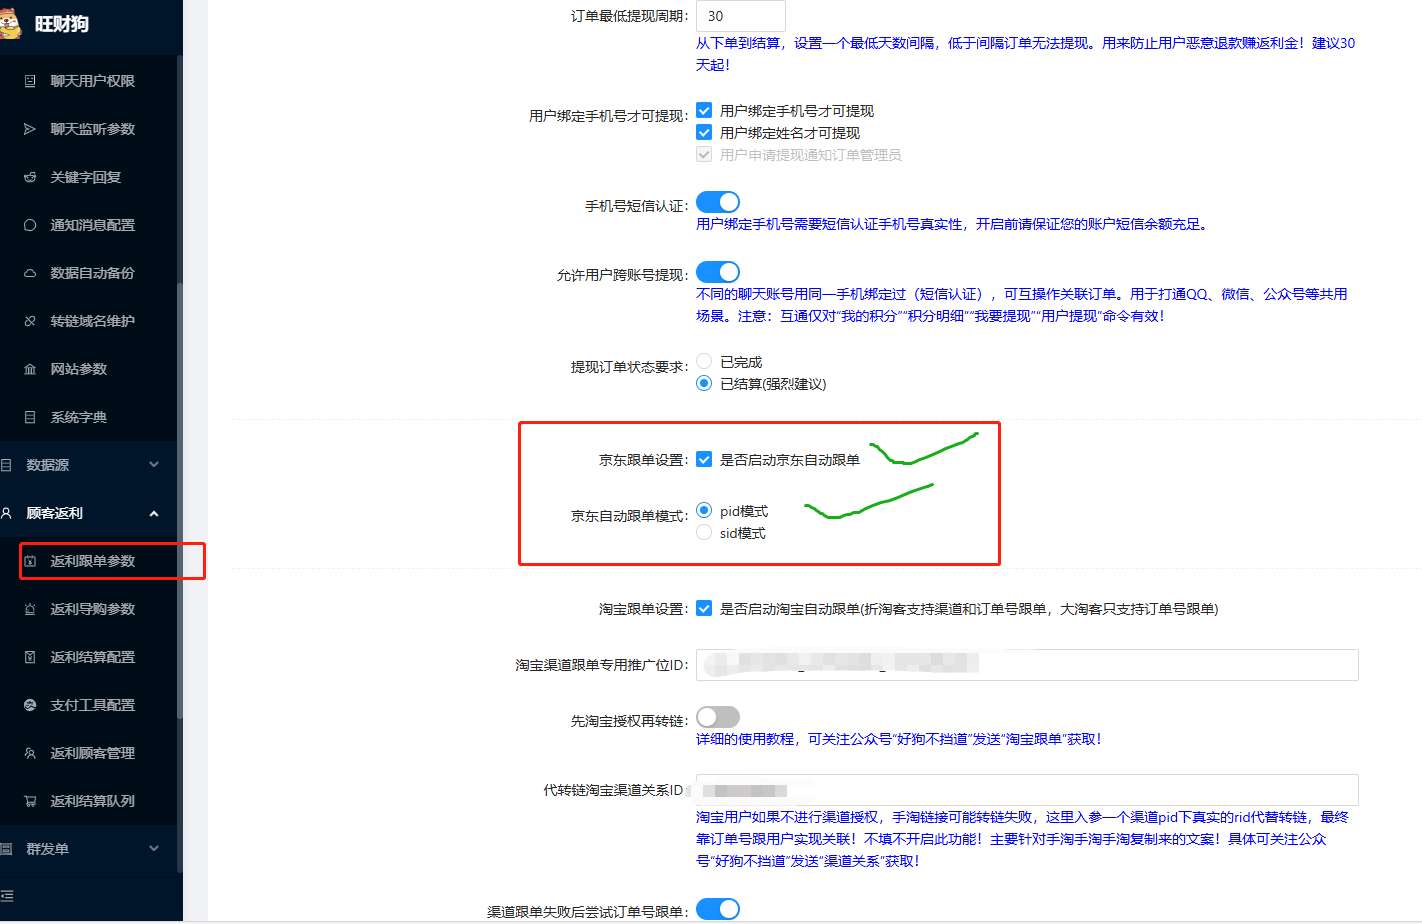1422x924 pixels.
Task: Select the sid模式 radio button
Action: click(704, 533)
